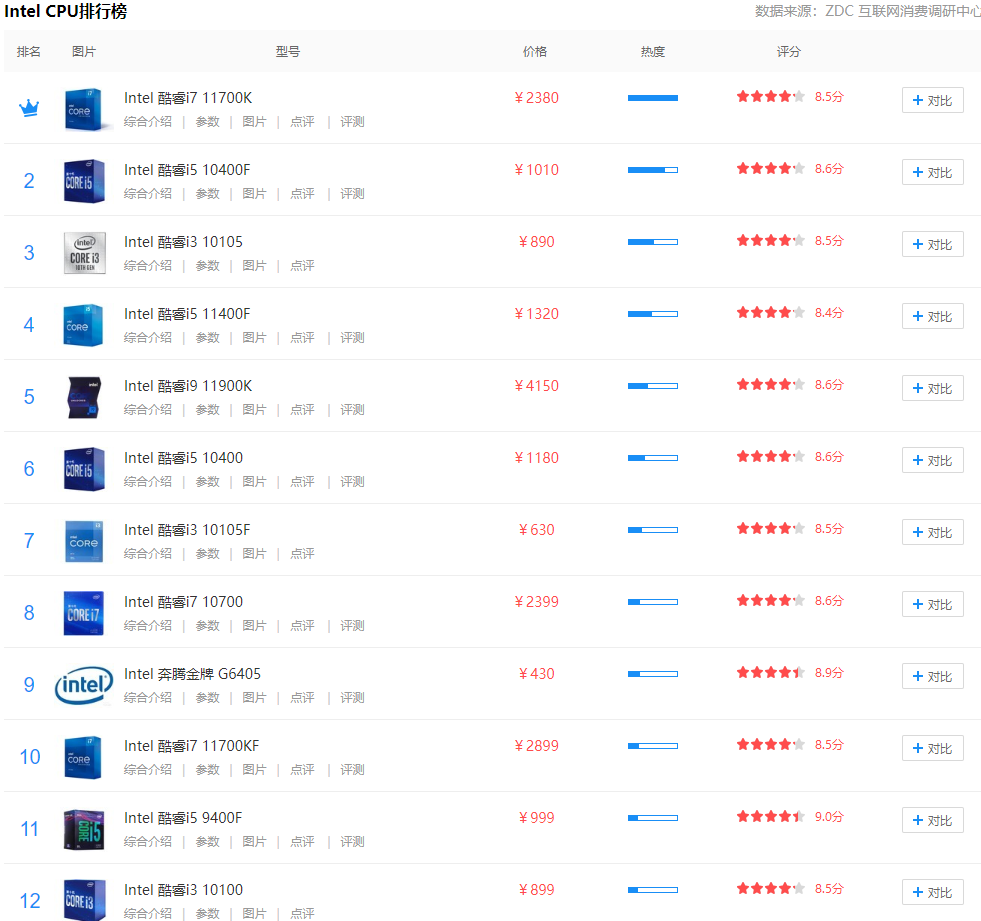
Task: Open 综合介绍 link under 酷睿i5 10400
Action: [x=148, y=482]
